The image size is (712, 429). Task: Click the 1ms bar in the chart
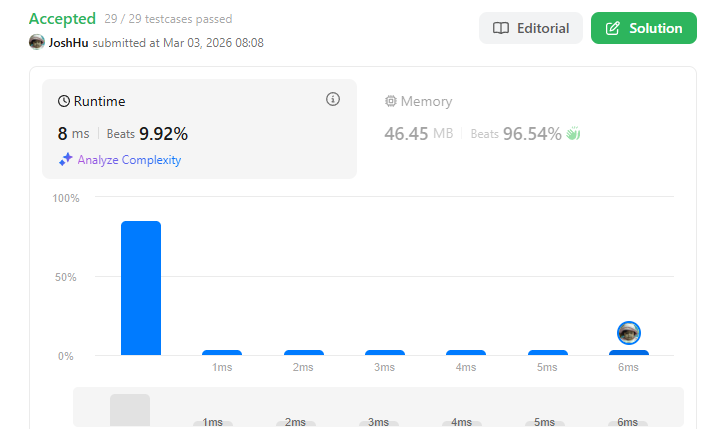pos(222,353)
